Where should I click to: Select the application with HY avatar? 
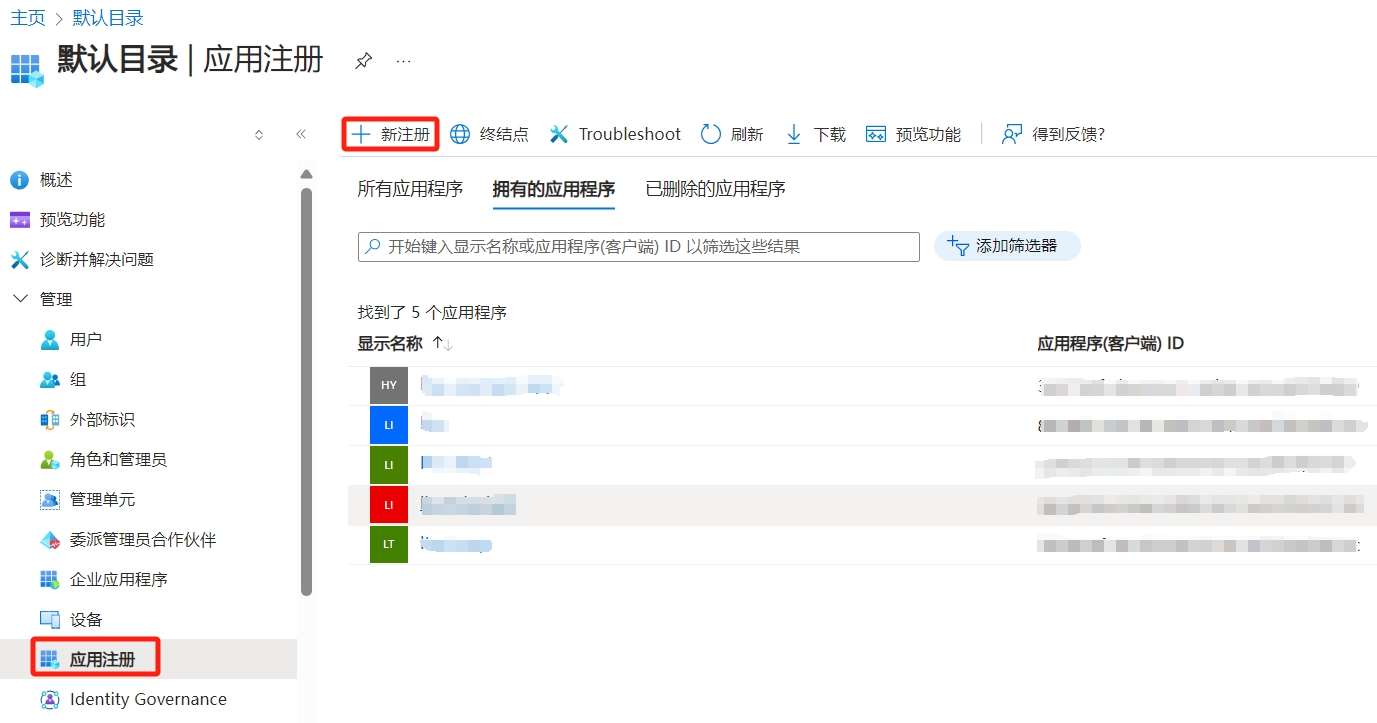pos(389,385)
